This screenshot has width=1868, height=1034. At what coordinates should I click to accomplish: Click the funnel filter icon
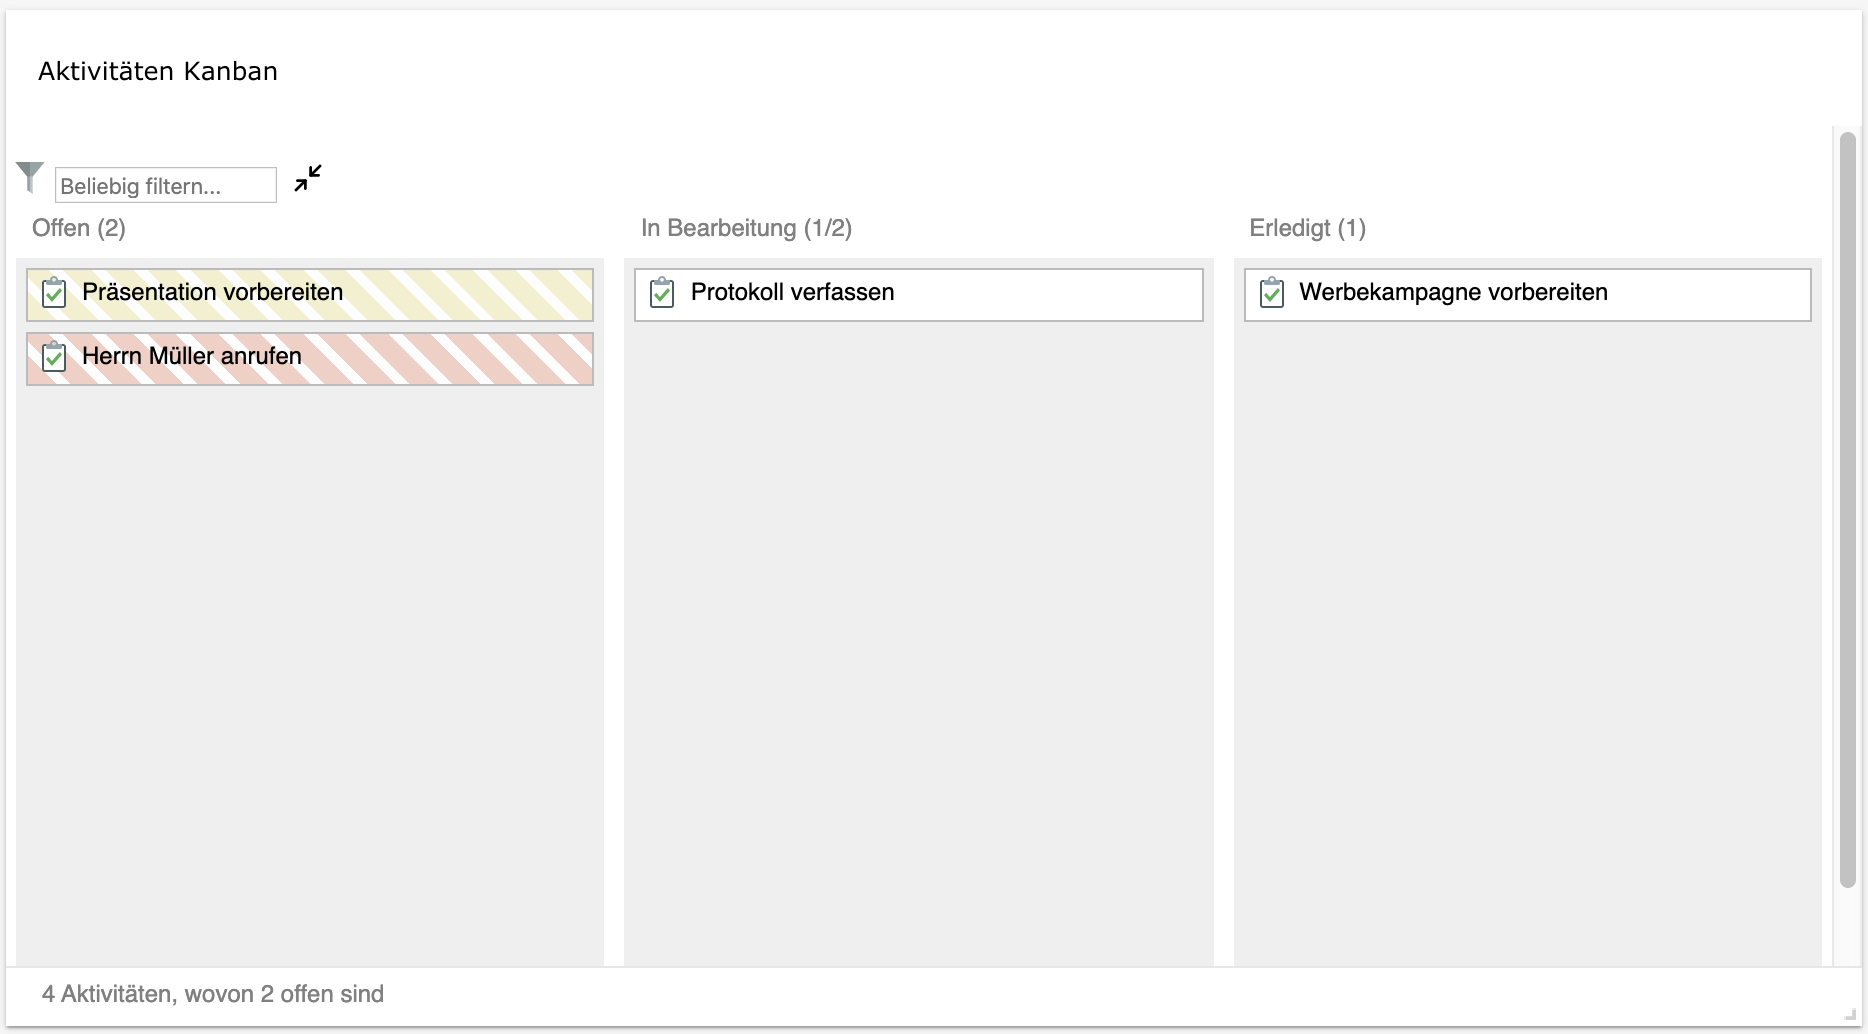(30, 177)
